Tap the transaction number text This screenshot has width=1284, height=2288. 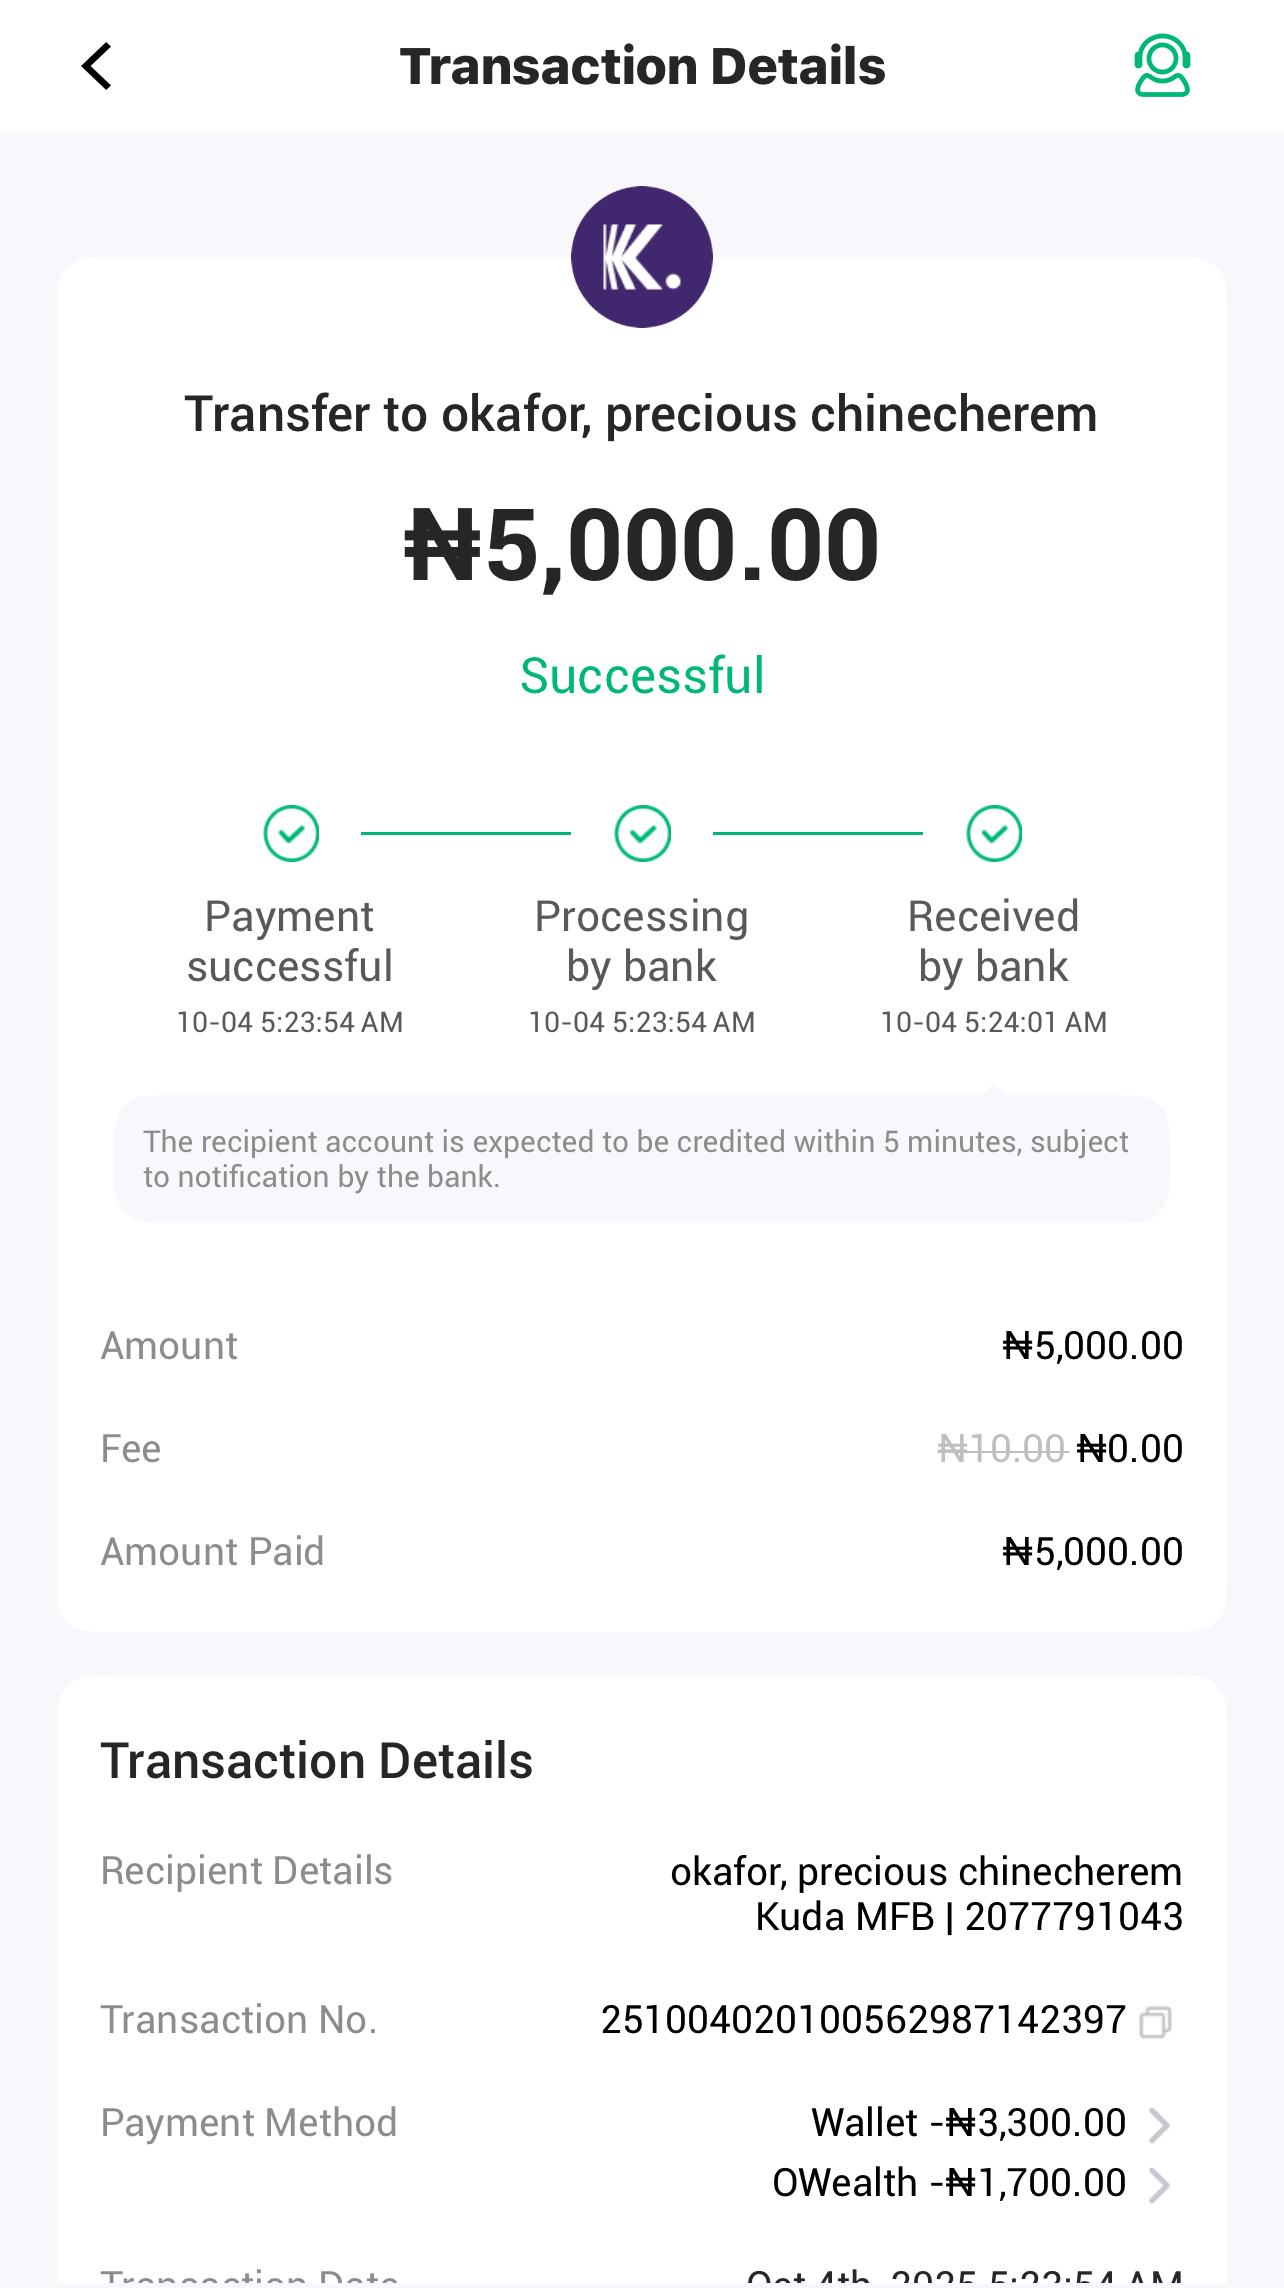(863, 2020)
